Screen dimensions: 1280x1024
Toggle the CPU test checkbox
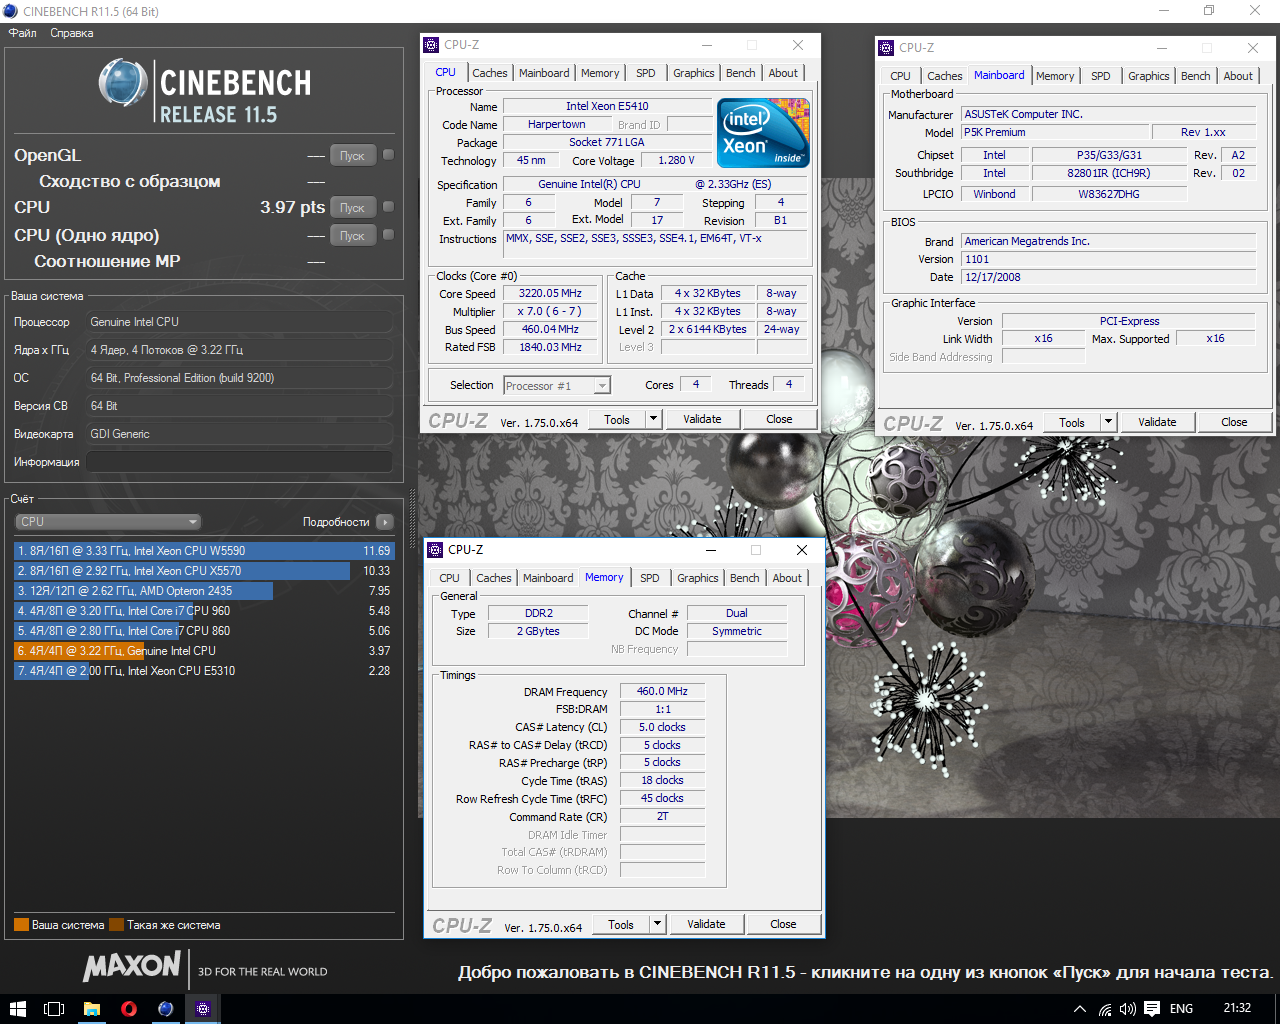point(388,207)
